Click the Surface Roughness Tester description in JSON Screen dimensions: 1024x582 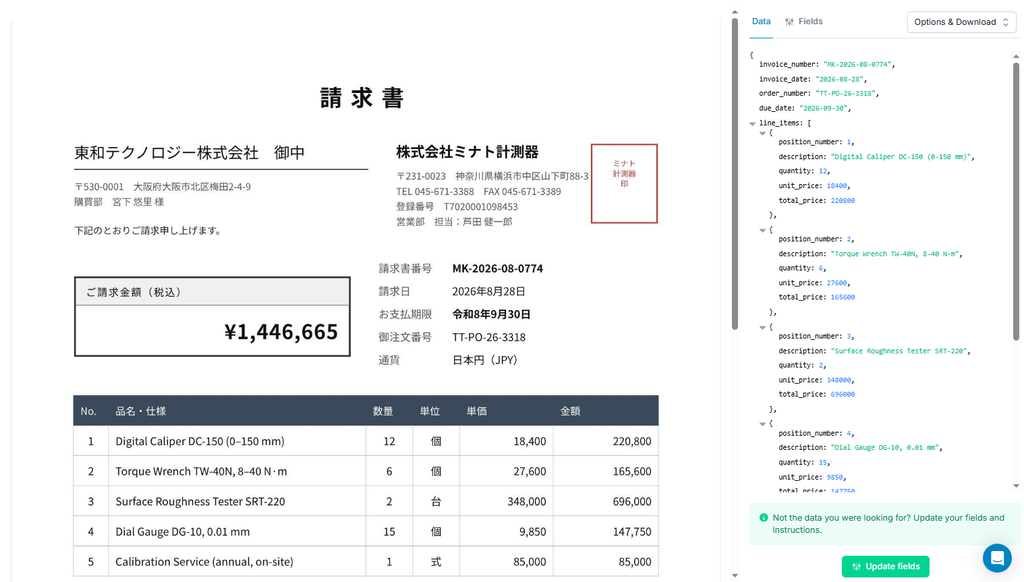tap(899, 351)
